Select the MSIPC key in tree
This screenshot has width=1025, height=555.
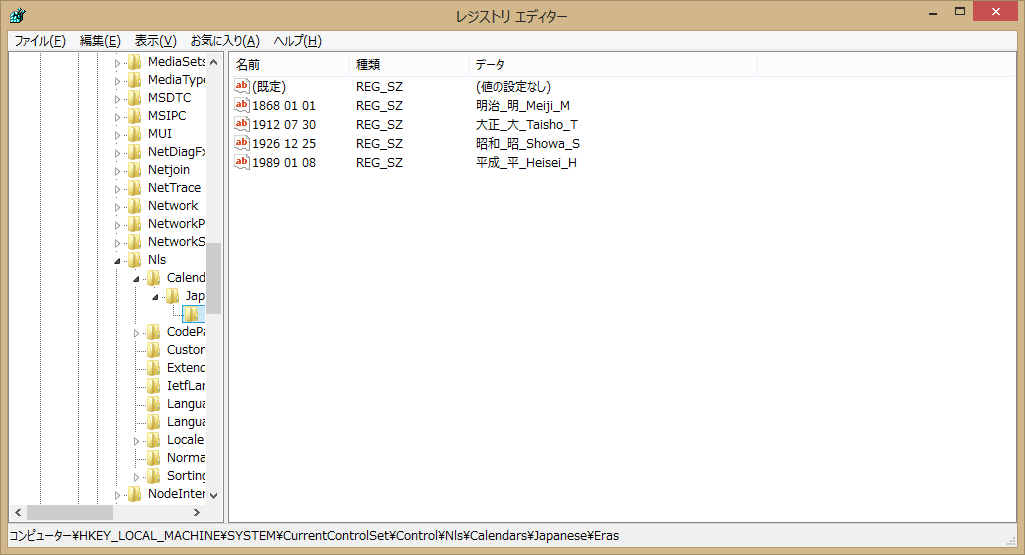point(166,116)
